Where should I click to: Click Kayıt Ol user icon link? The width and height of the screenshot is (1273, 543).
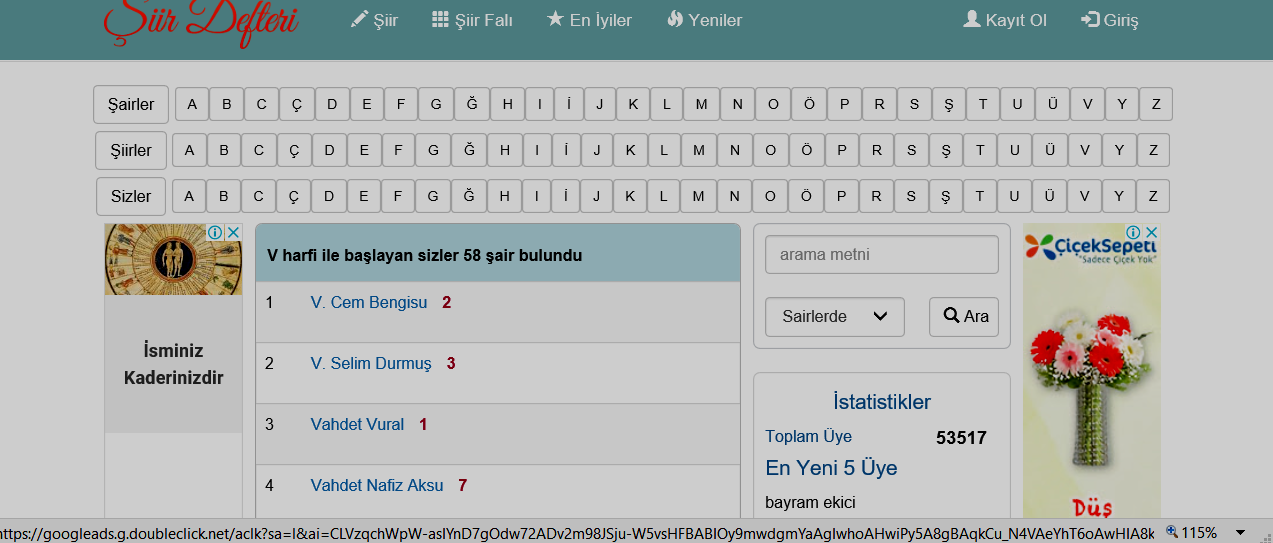point(1004,20)
